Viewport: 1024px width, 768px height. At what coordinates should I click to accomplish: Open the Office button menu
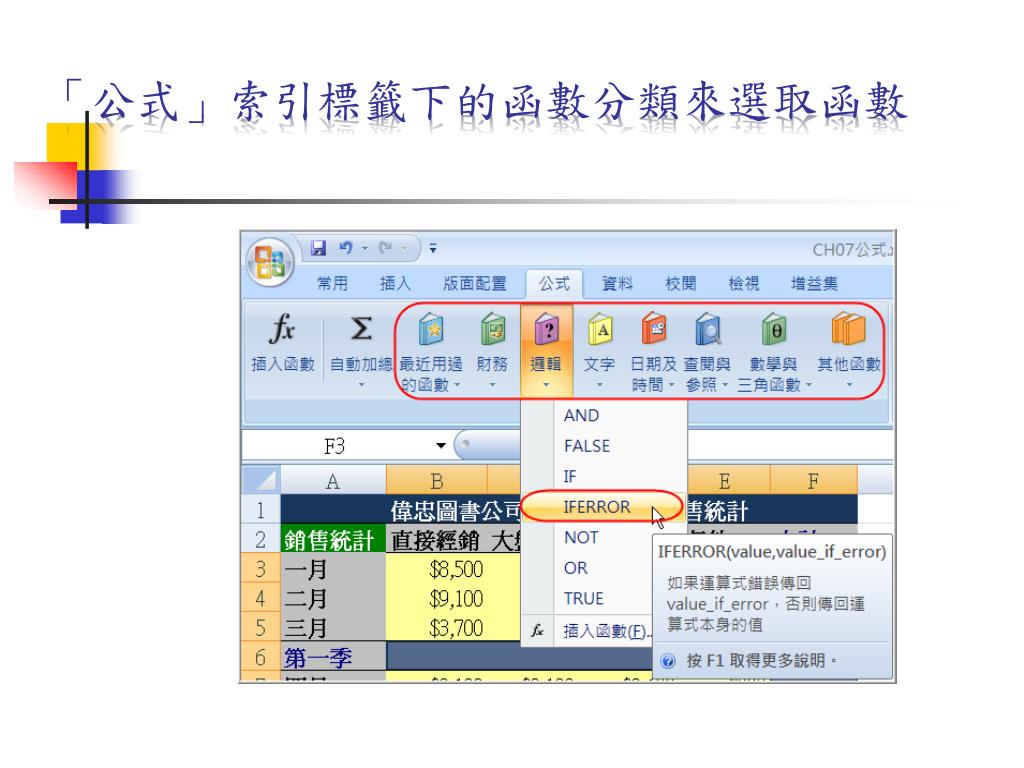click(x=270, y=262)
